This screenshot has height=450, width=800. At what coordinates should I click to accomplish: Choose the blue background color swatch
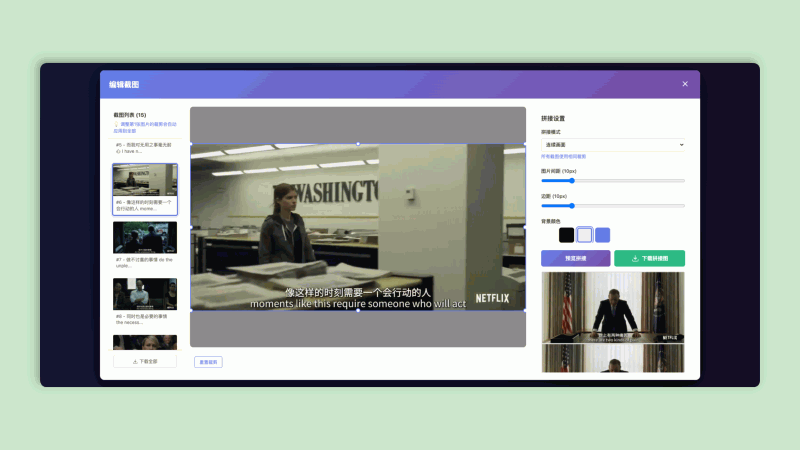[x=603, y=235]
